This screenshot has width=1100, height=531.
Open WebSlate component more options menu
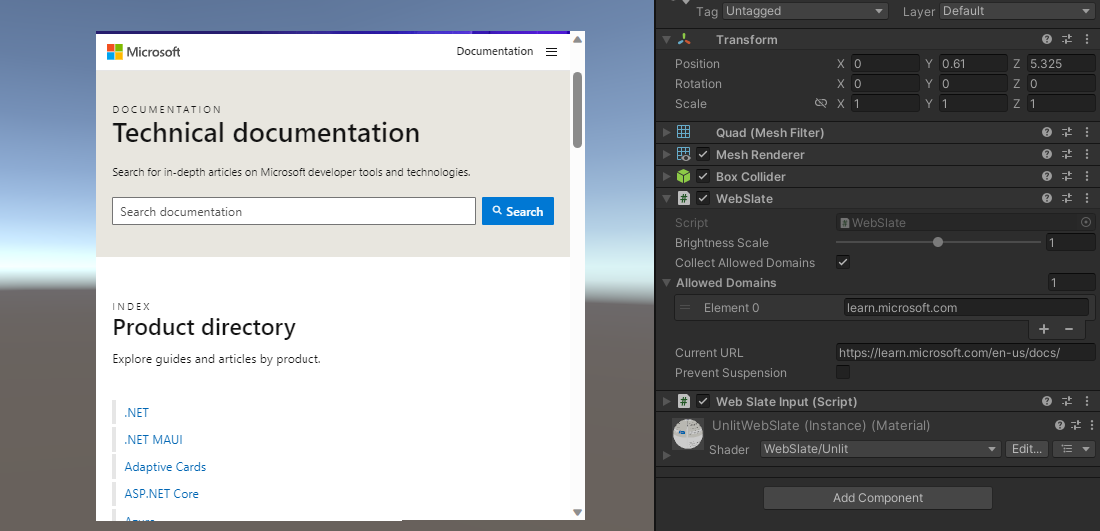1087,199
